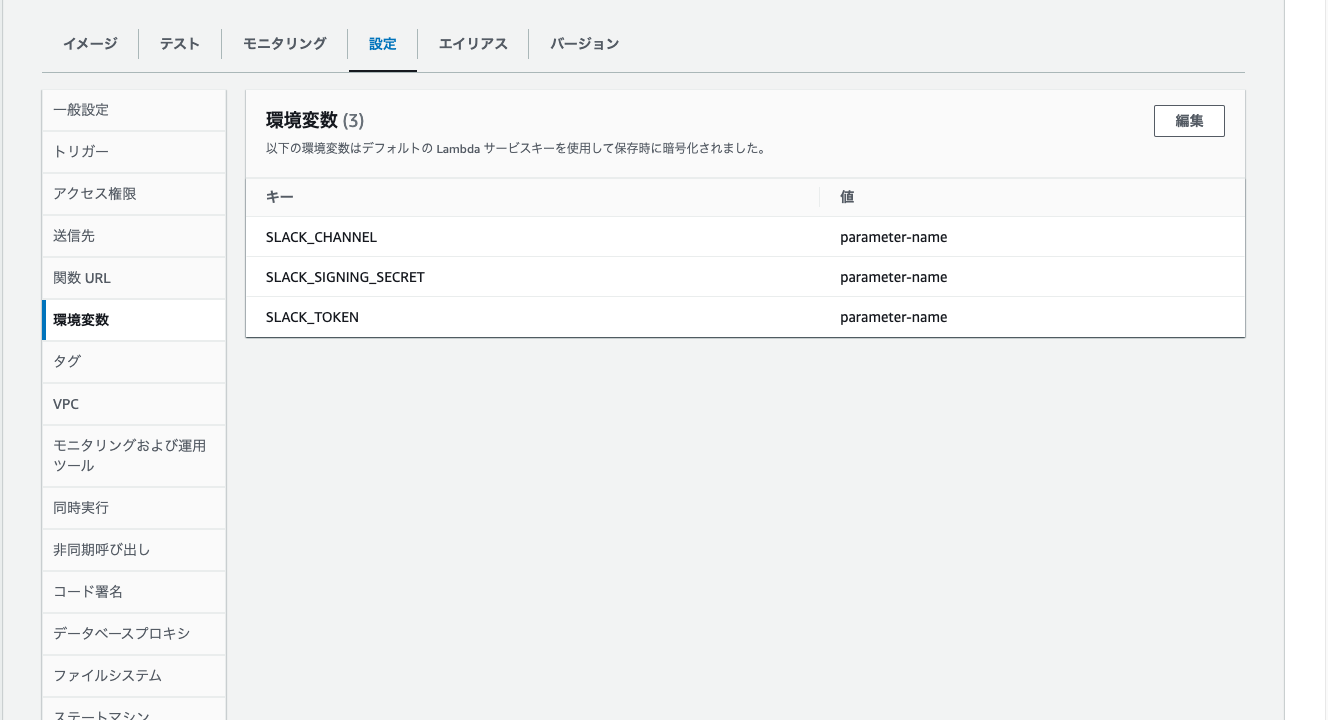Screen dimensions: 1328x720
Task: Select 同時実行 in the side menu
Action: (x=134, y=508)
